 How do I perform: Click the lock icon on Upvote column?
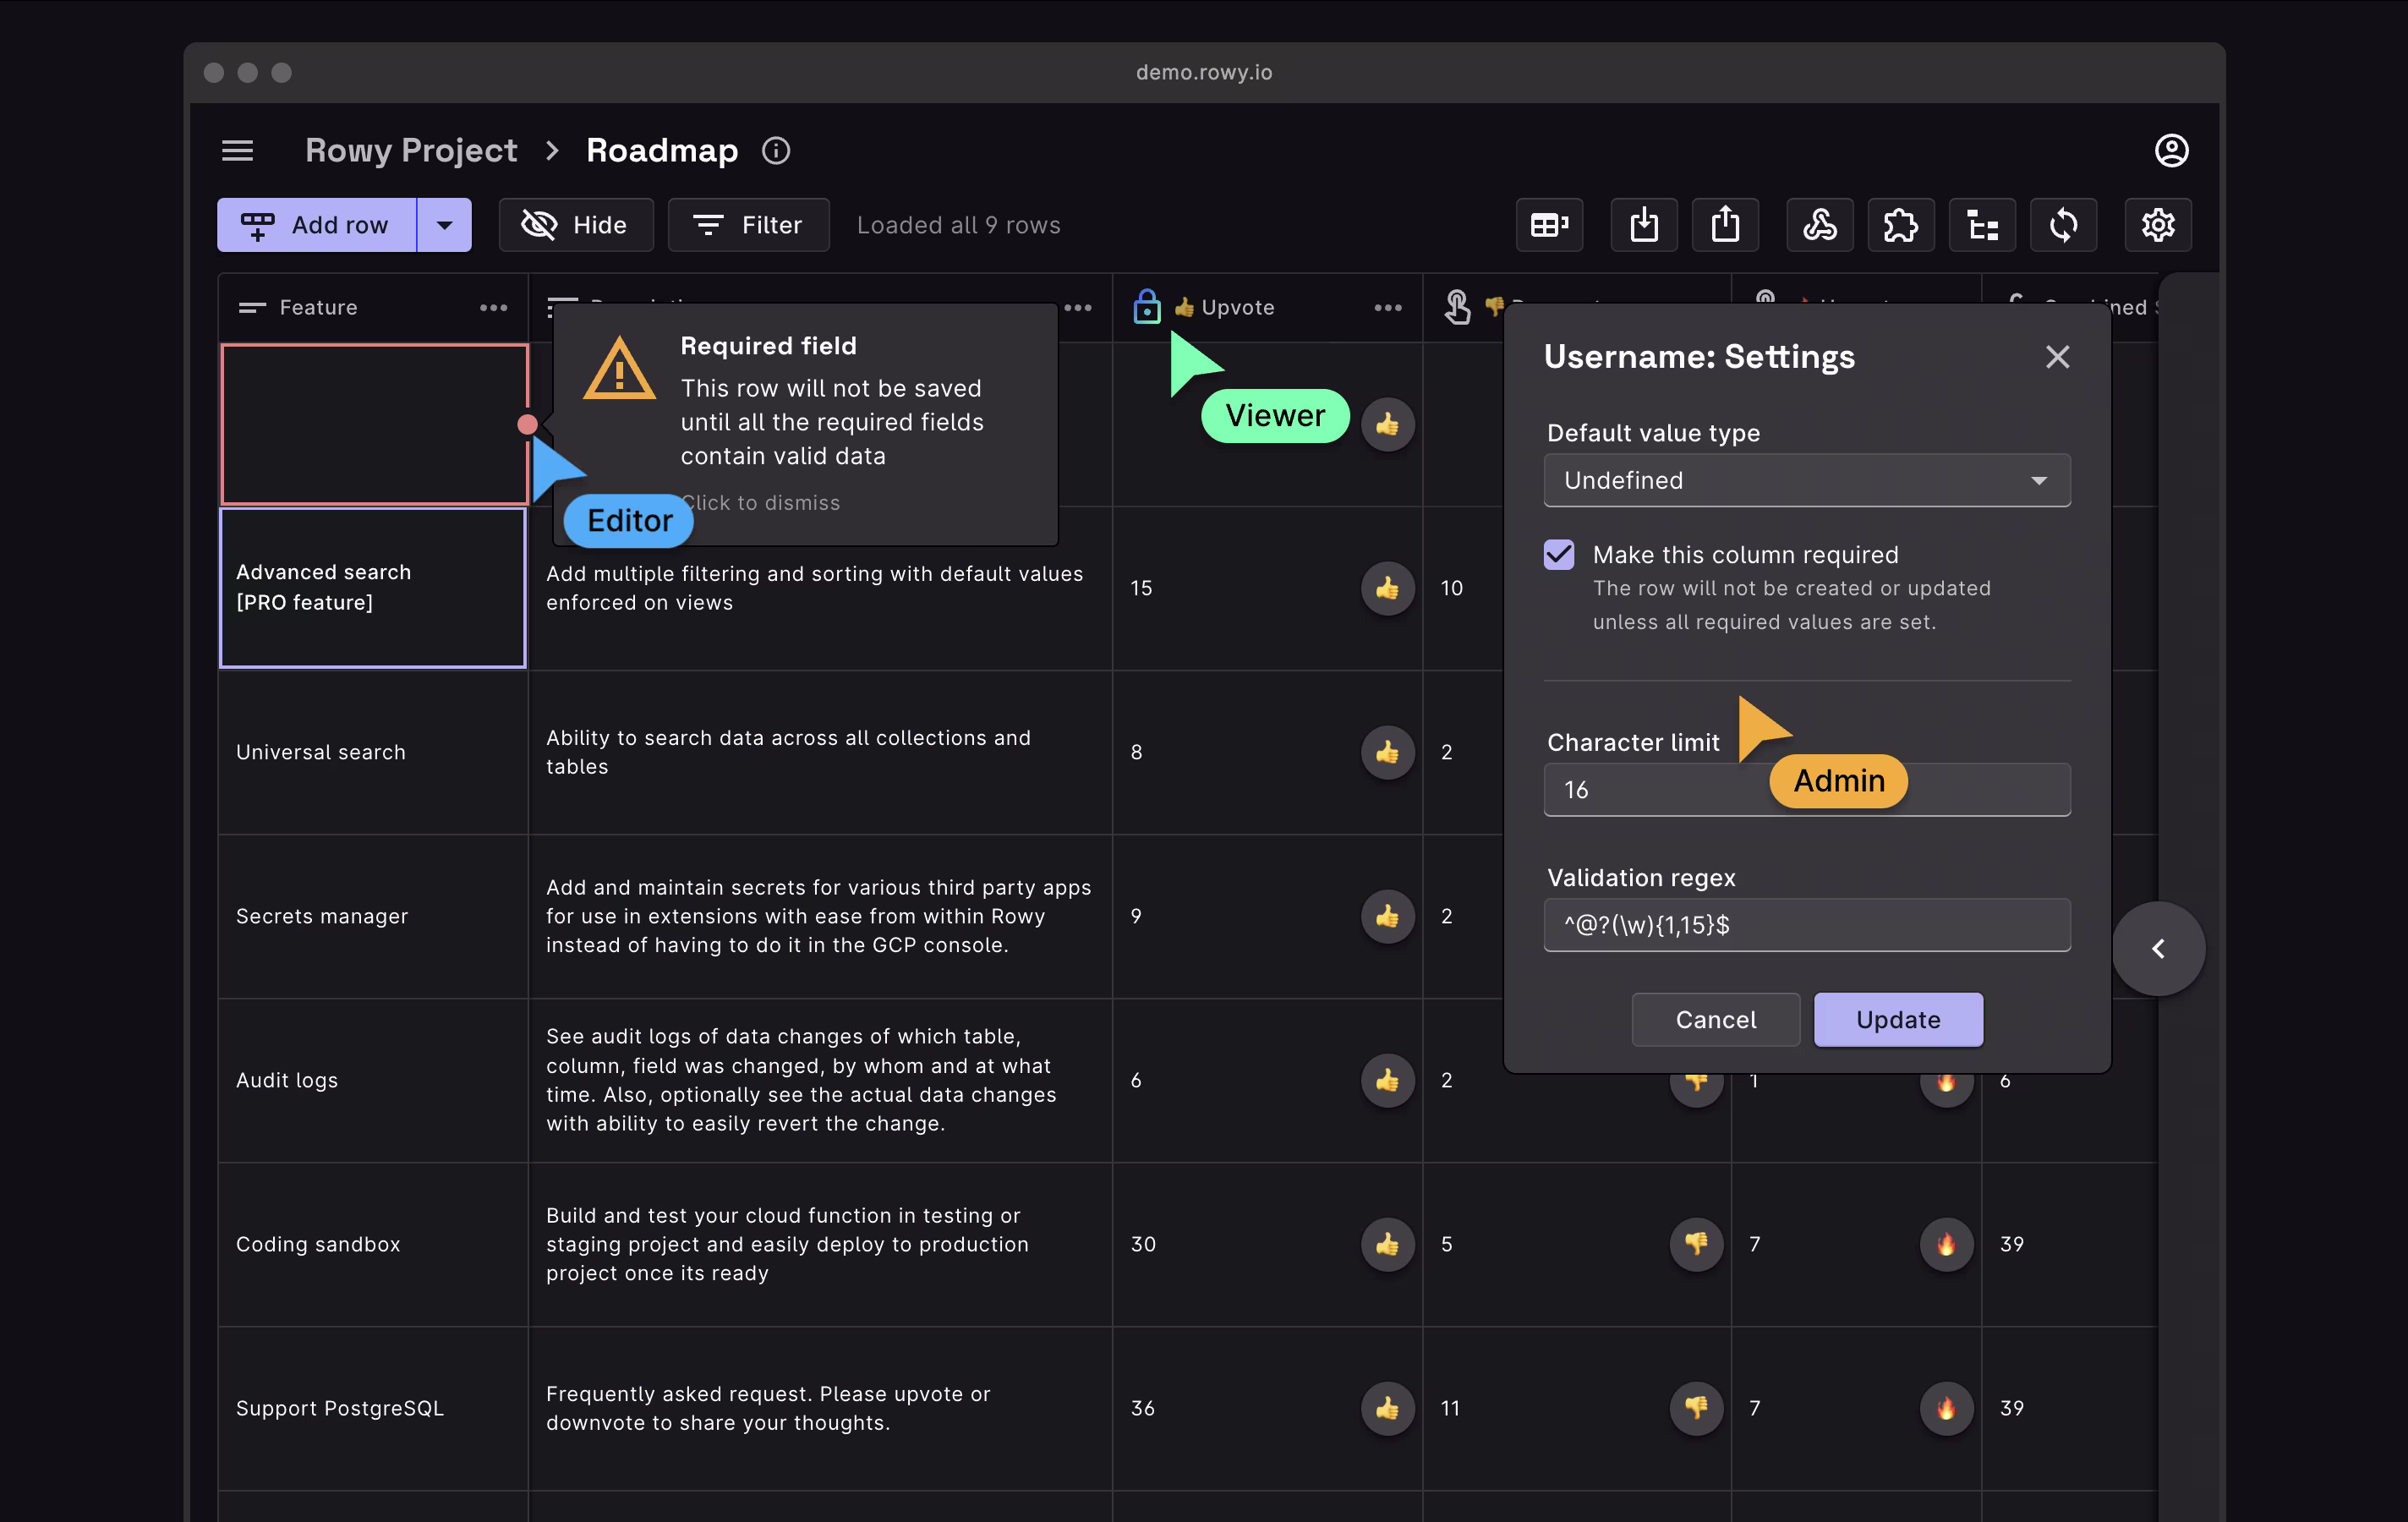(x=1147, y=307)
